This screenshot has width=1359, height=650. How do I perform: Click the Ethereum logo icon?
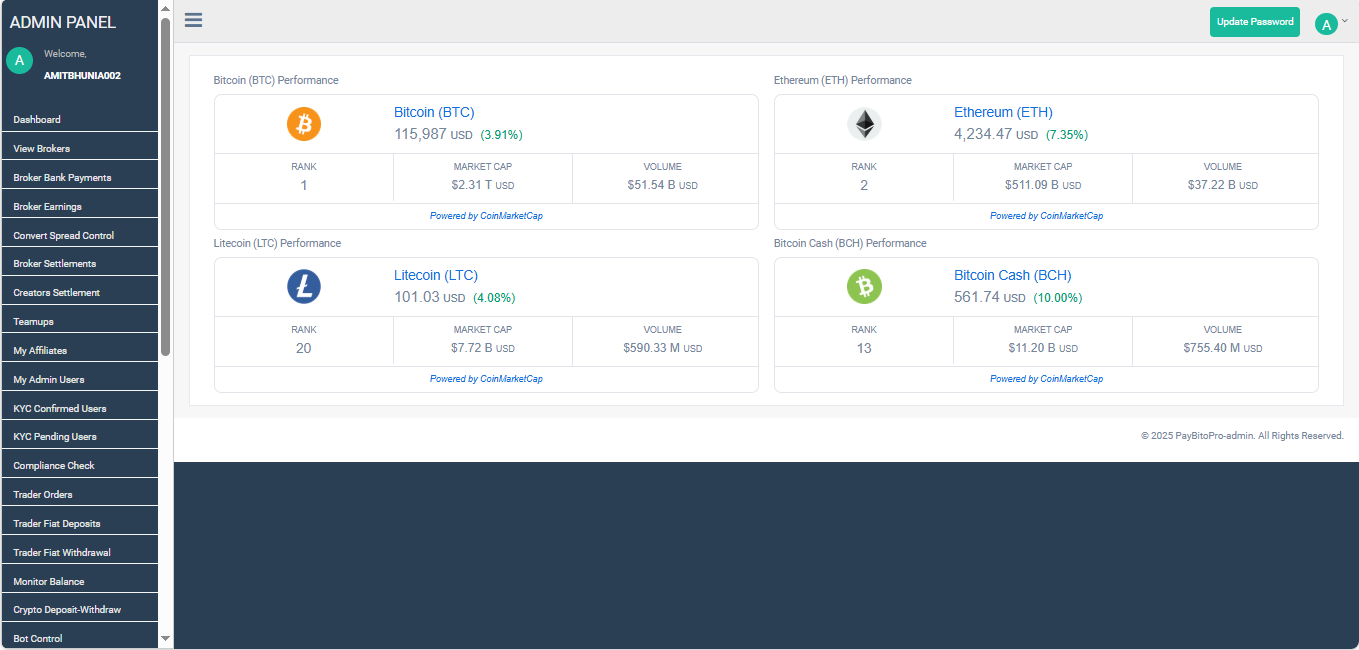click(863, 124)
